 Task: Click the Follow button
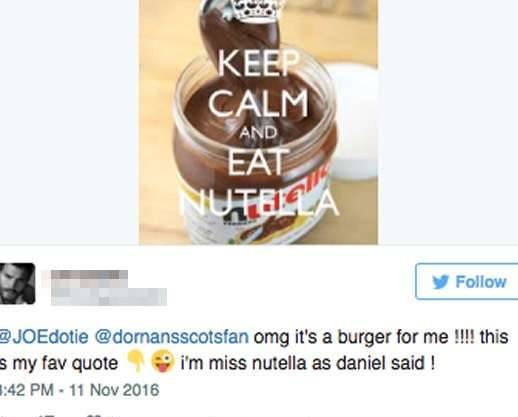[467, 282]
